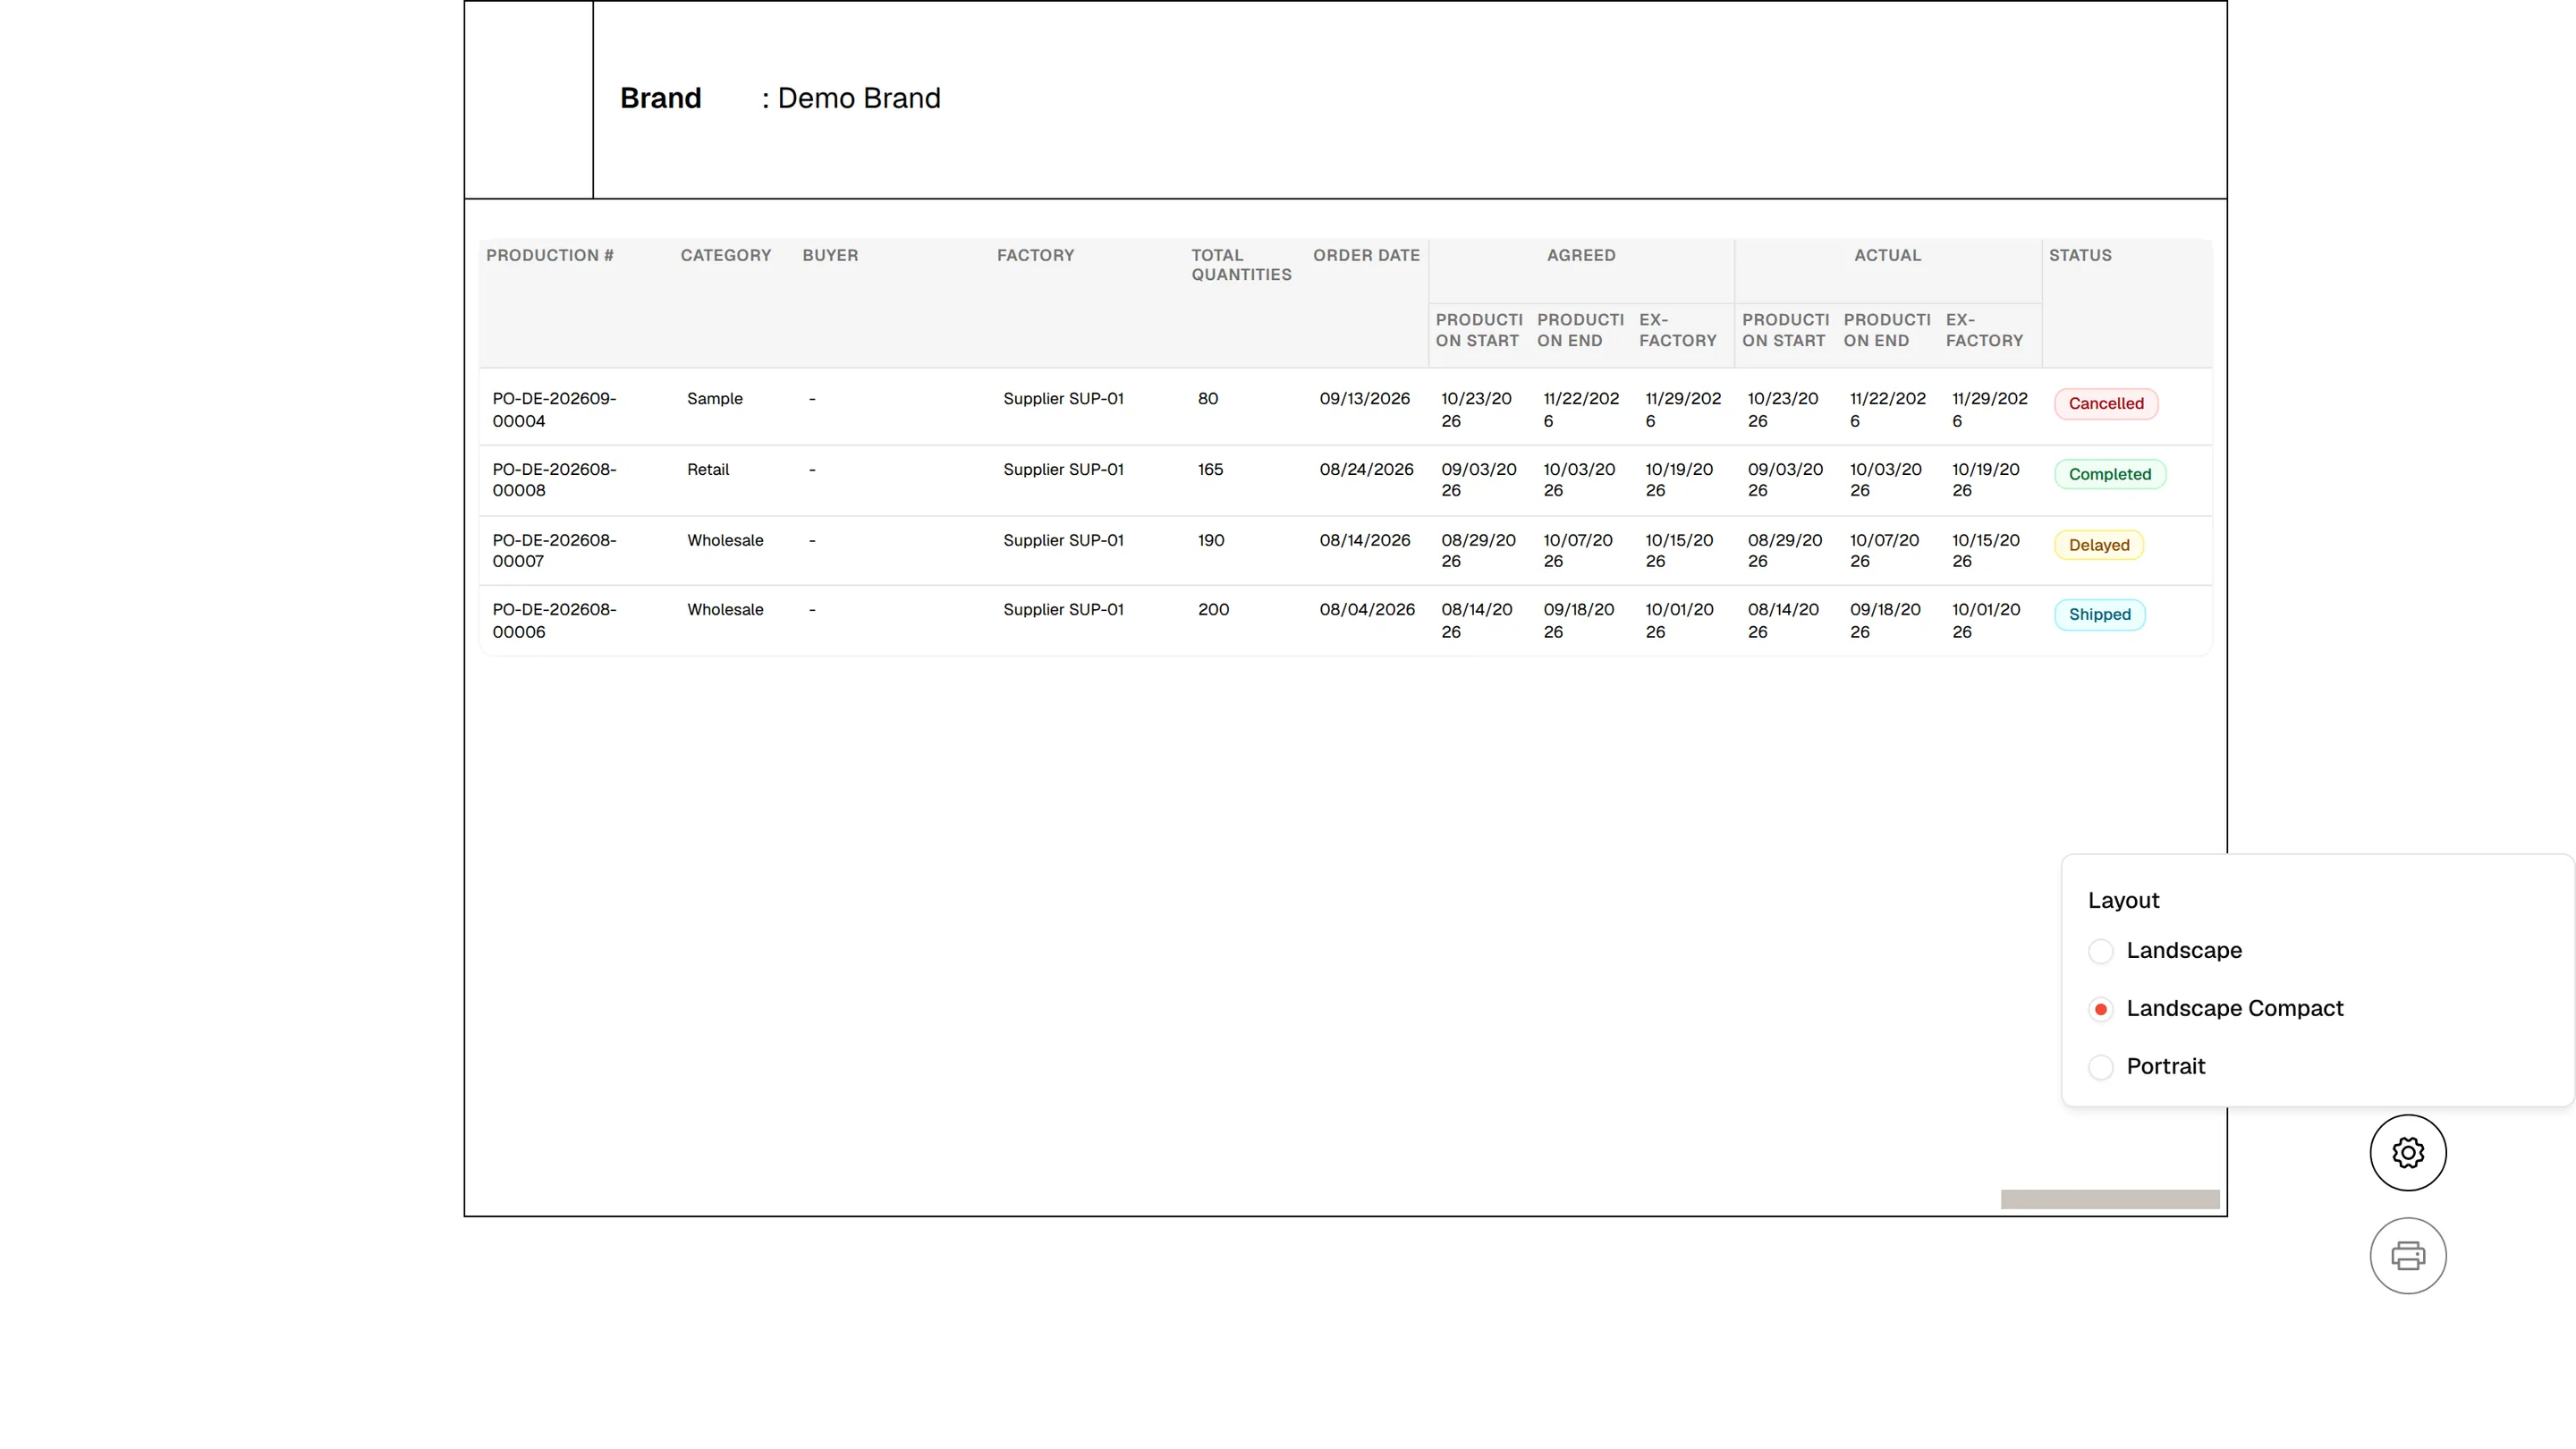Click the CATEGORY column header
This screenshot has width=2576, height=1449.
pos(726,255)
